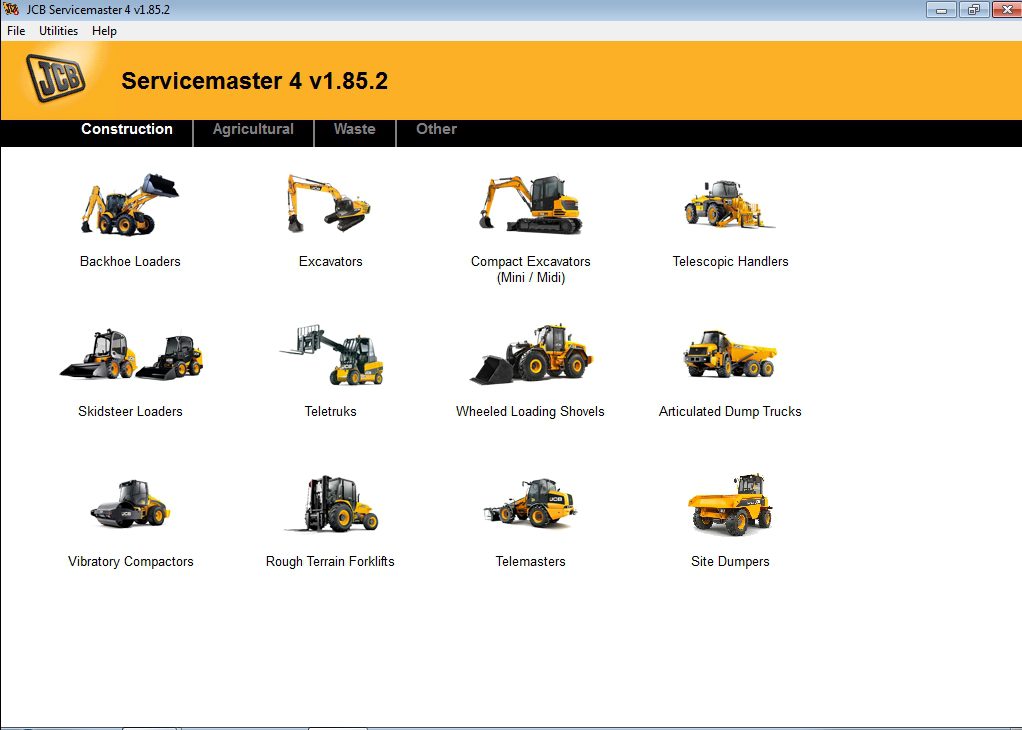Open the Articulated Dump Trucks category
Image resolution: width=1022 pixels, height=730 pixels.
click(x=730, y=355)
